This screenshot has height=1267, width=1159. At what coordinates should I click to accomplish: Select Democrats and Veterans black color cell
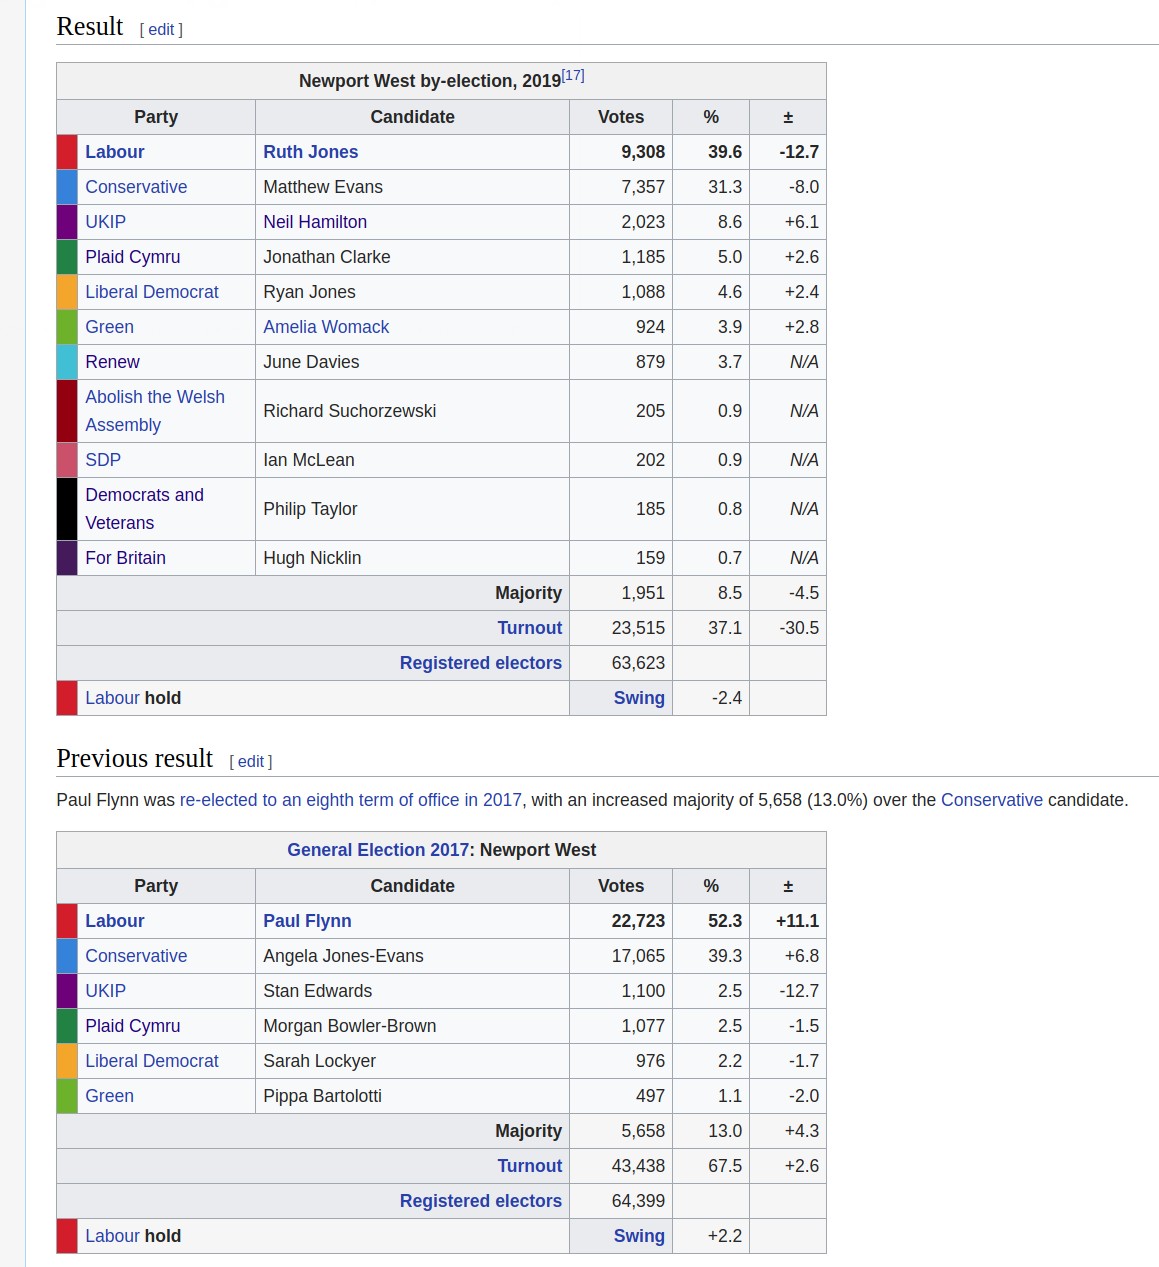pyautogui.click(x=67, y=509)
